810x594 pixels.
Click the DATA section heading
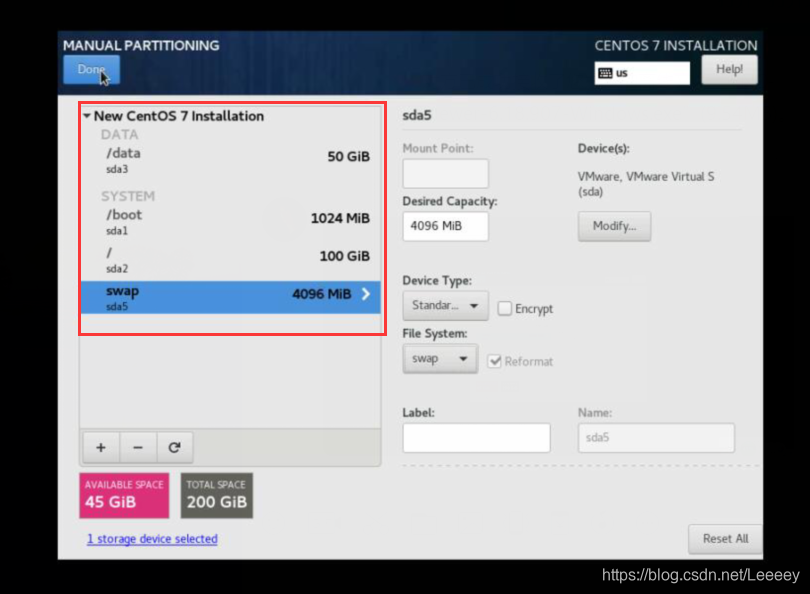[119, 135]
